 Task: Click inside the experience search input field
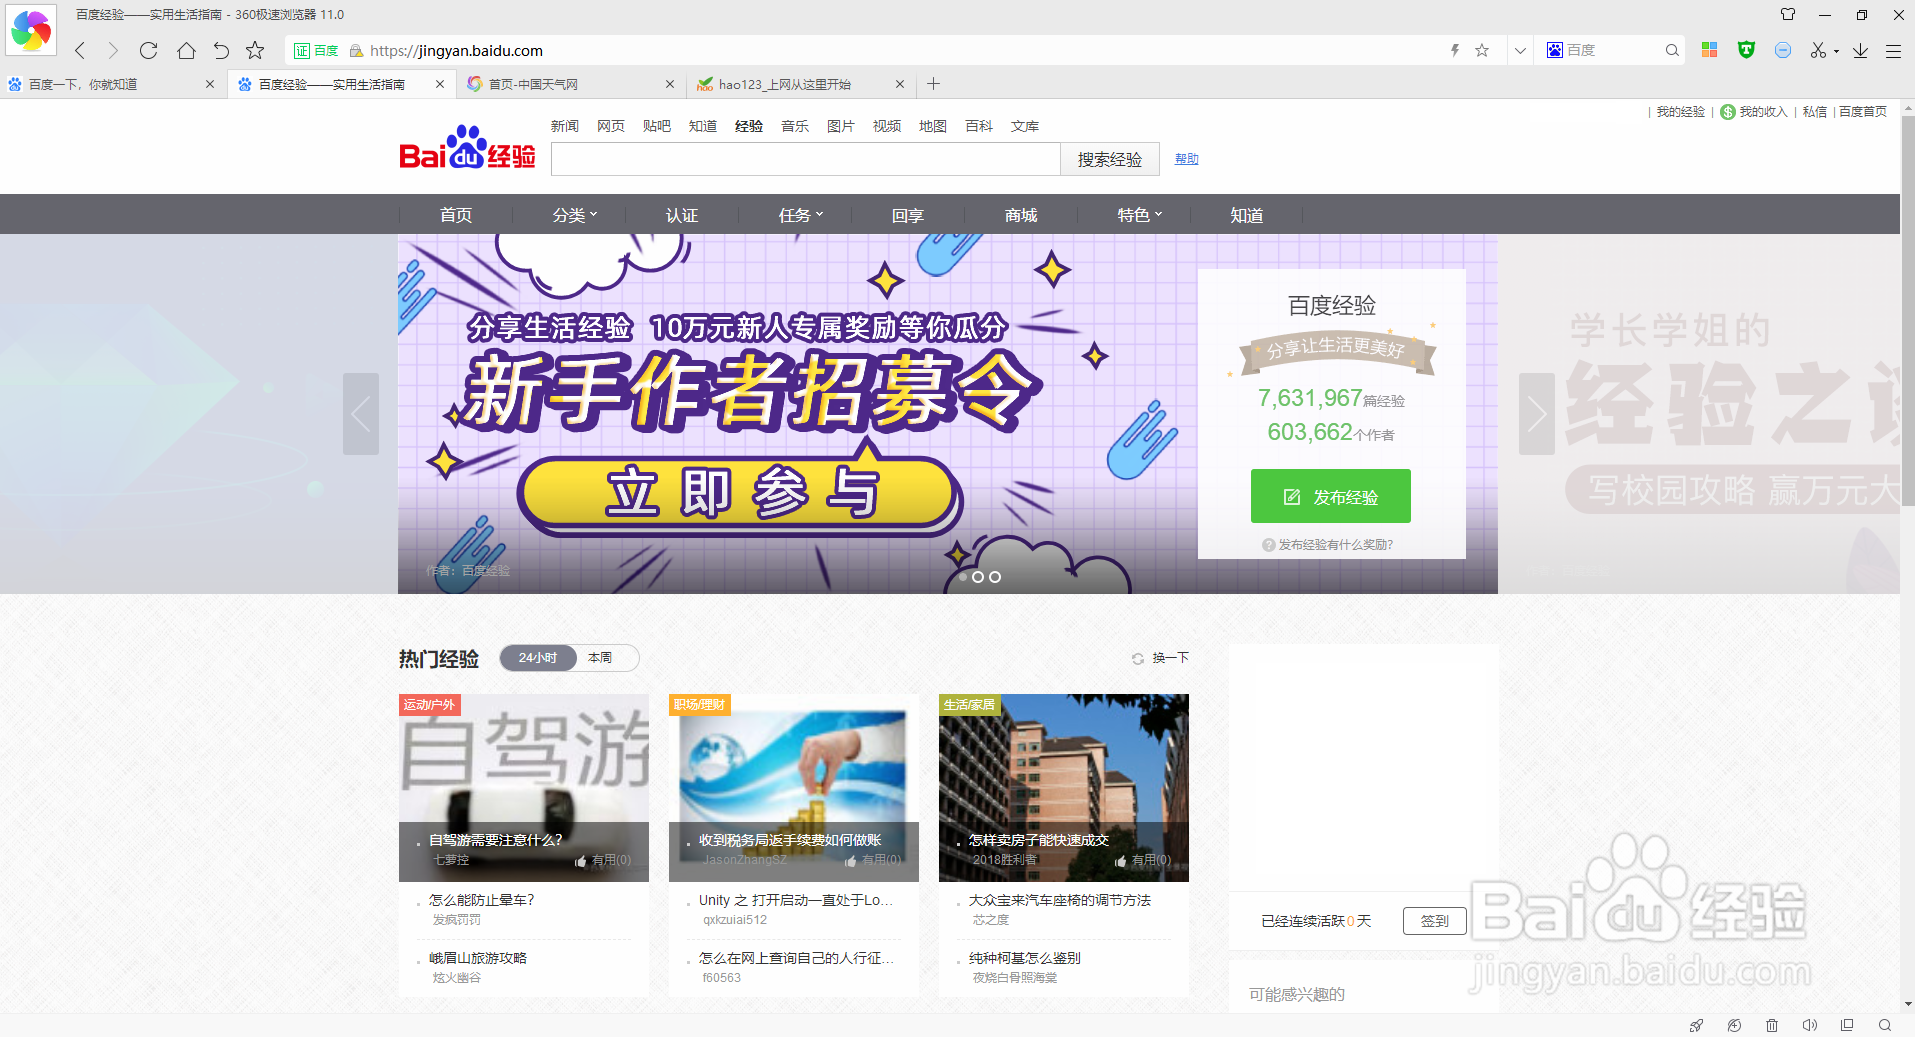pos(805,158)
